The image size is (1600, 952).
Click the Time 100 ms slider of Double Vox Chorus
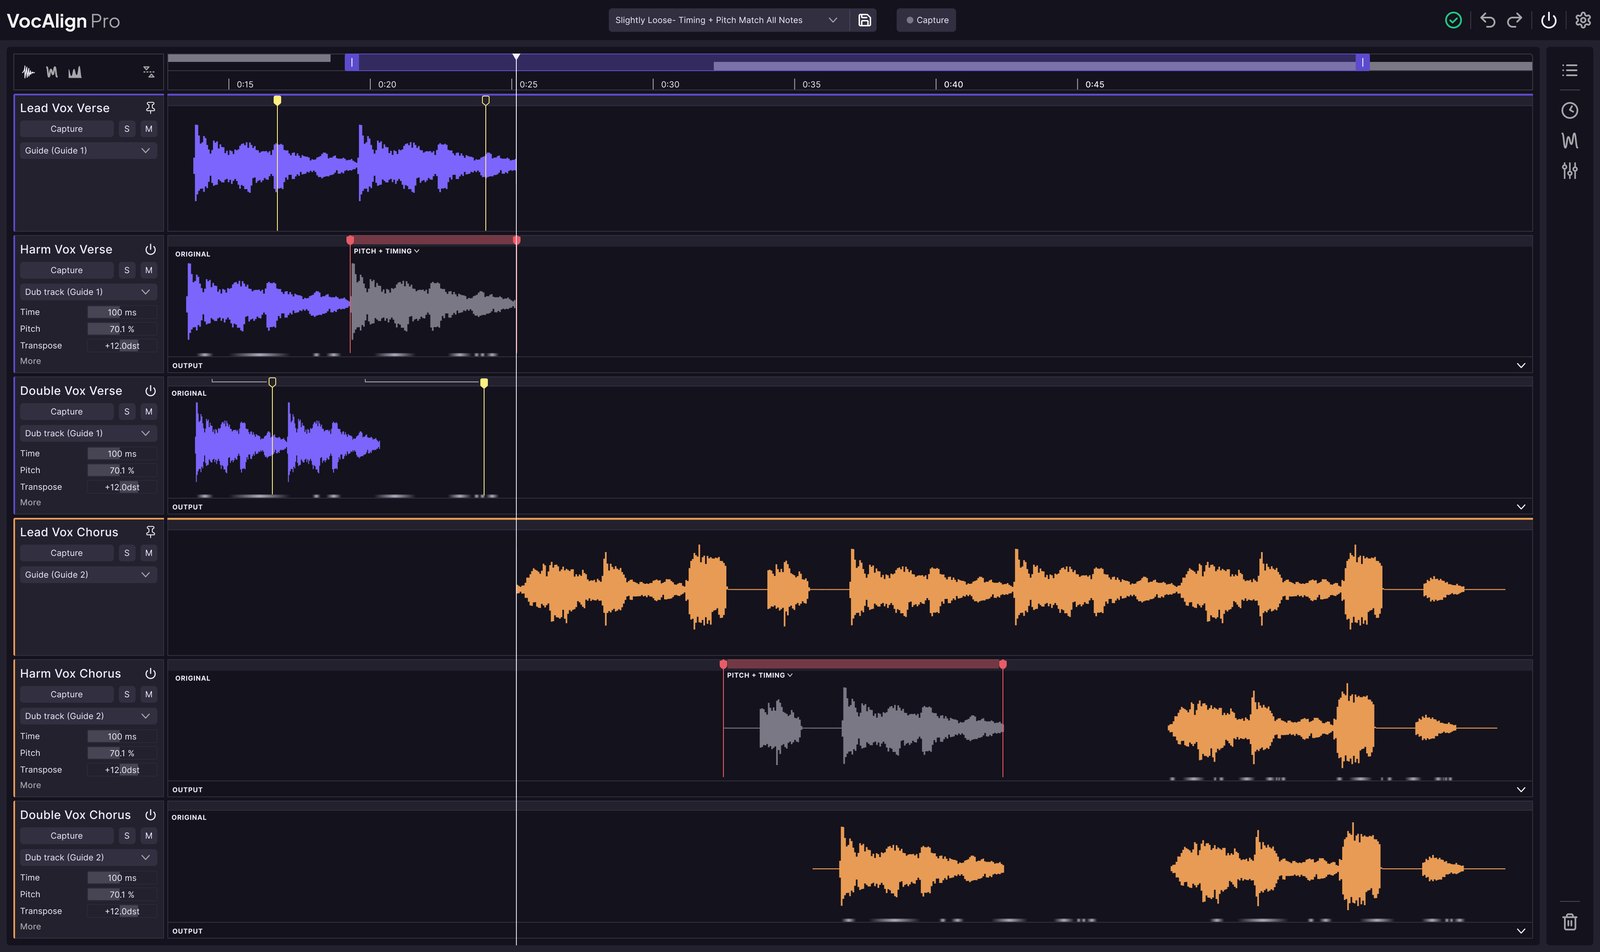(x=121, y=878)
